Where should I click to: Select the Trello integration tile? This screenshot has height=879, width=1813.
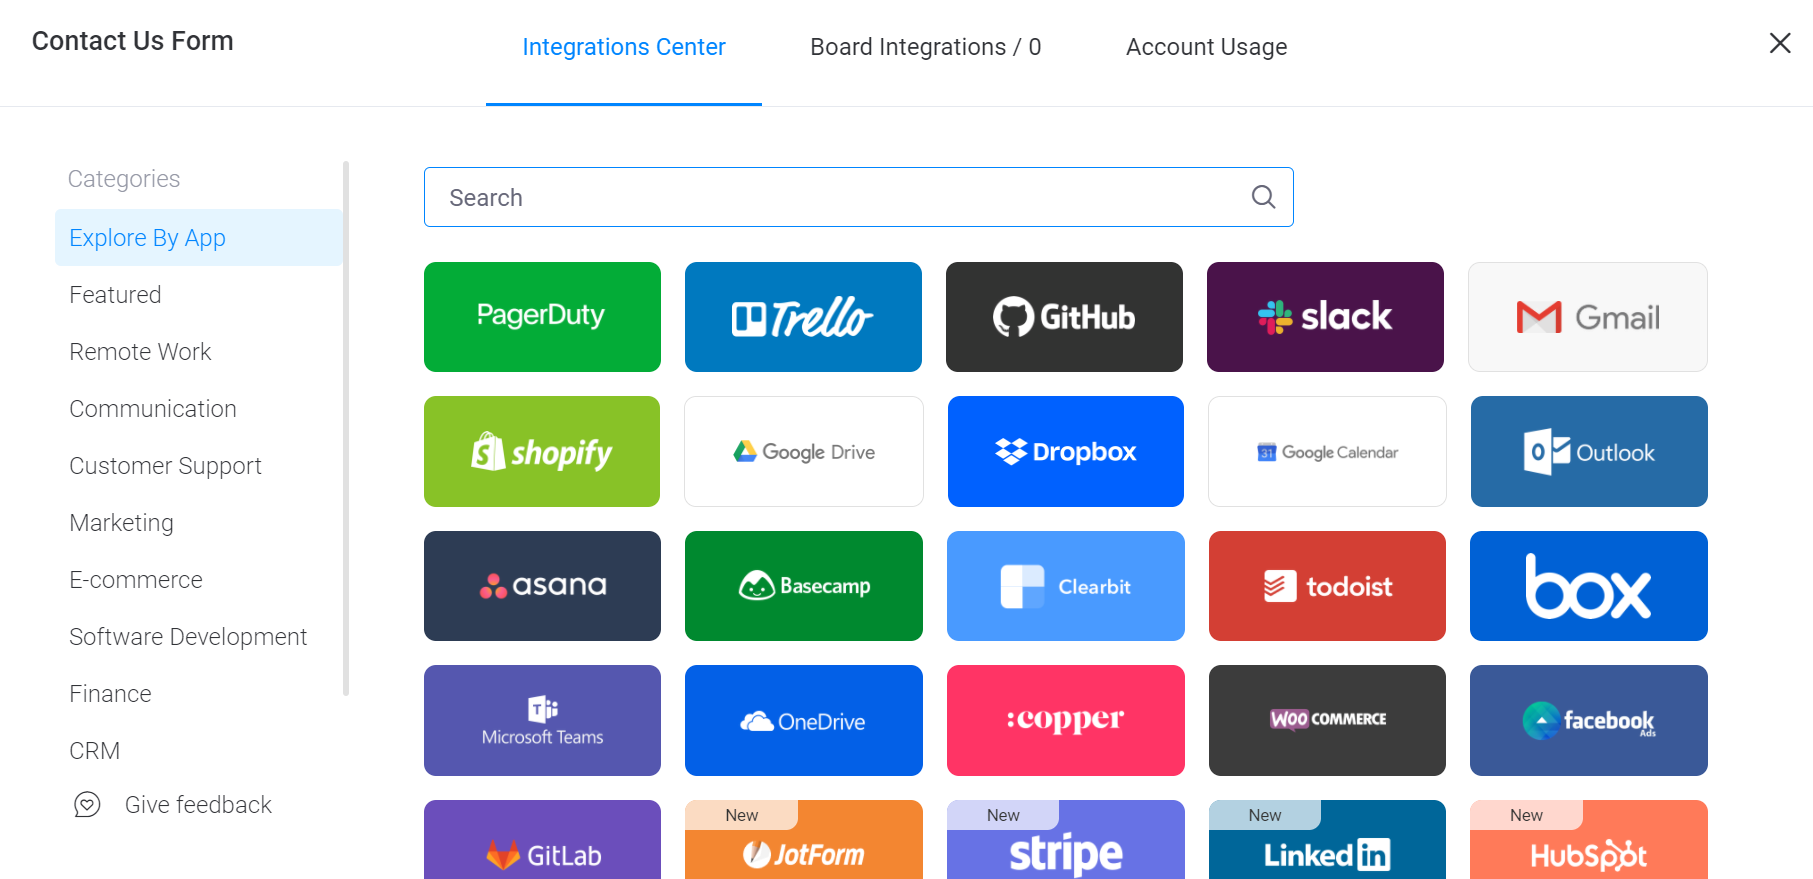tap(803, 317)
